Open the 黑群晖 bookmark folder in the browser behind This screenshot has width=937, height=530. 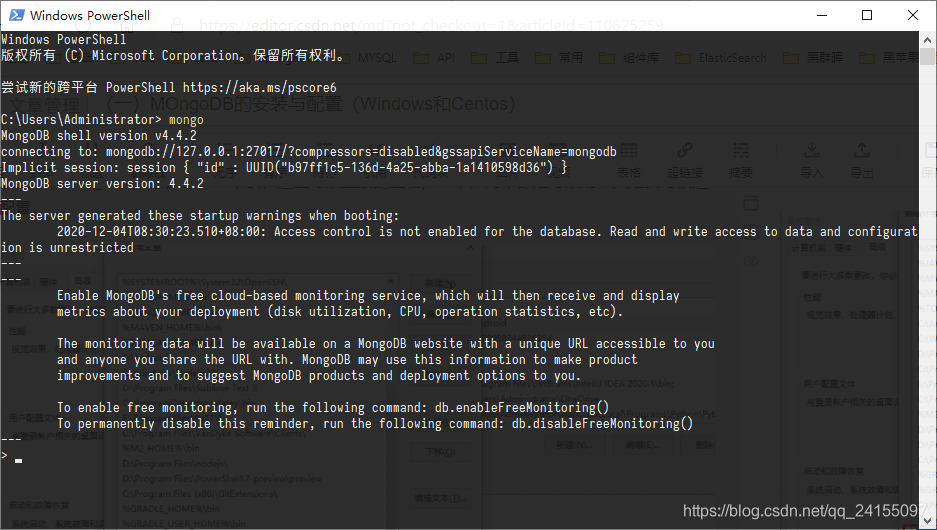(813, 58)
